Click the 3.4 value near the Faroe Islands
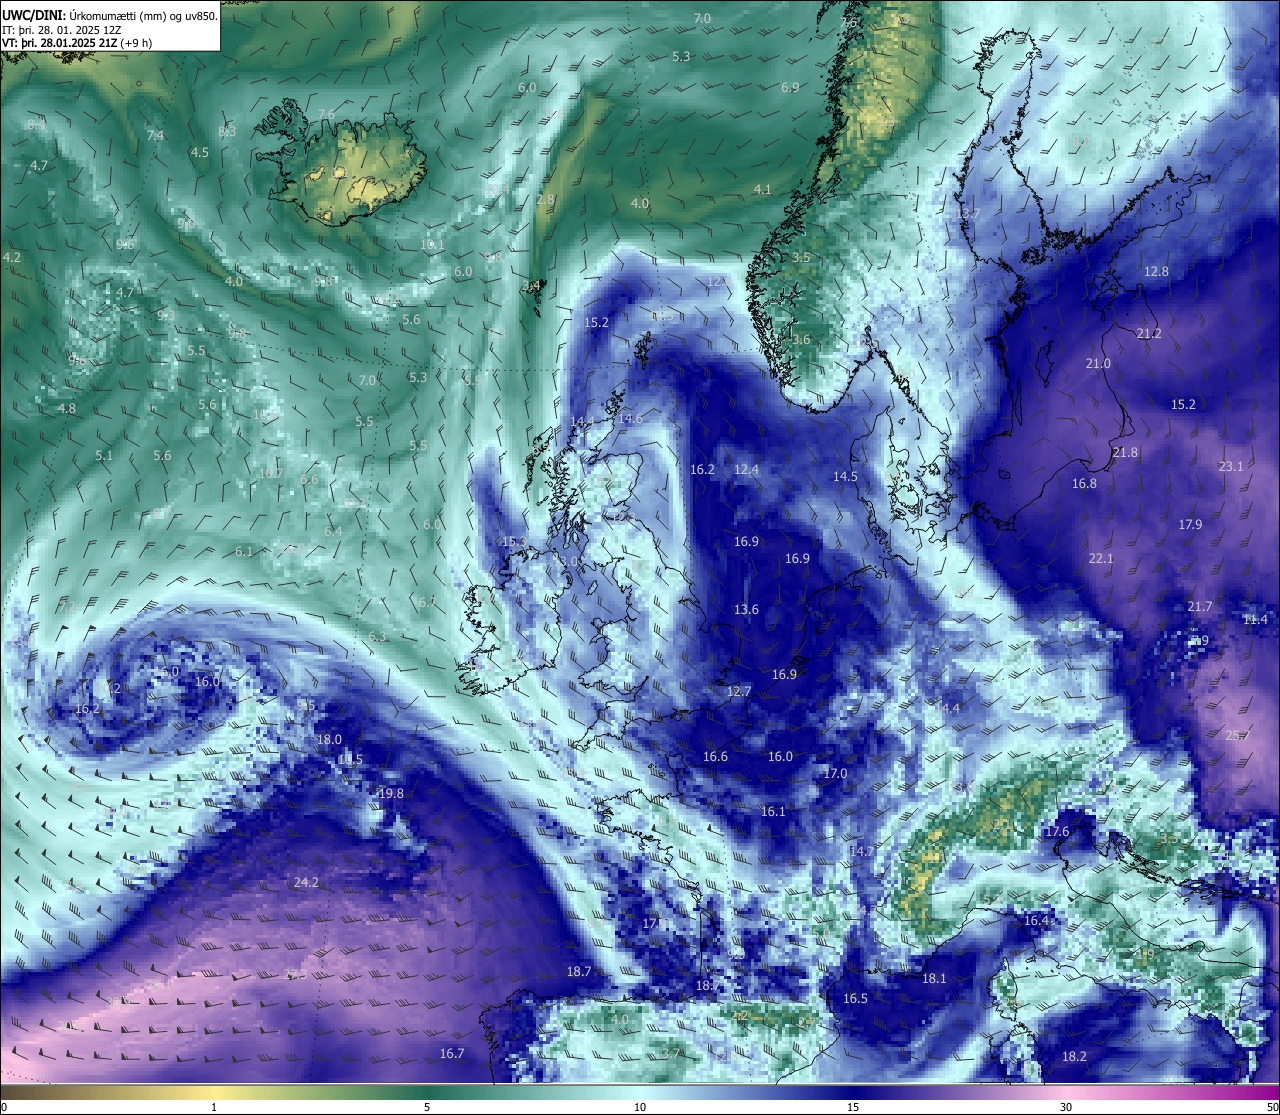1280x1115 pixels. (531, 285)
